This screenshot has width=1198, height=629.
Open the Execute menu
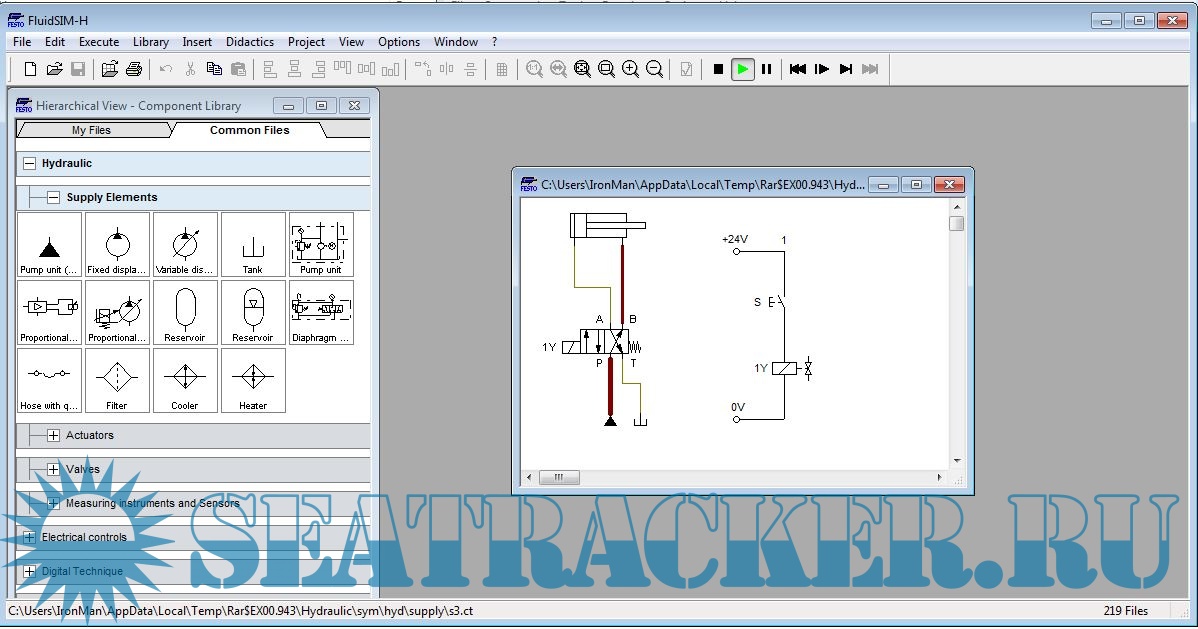tap(99, 42)
